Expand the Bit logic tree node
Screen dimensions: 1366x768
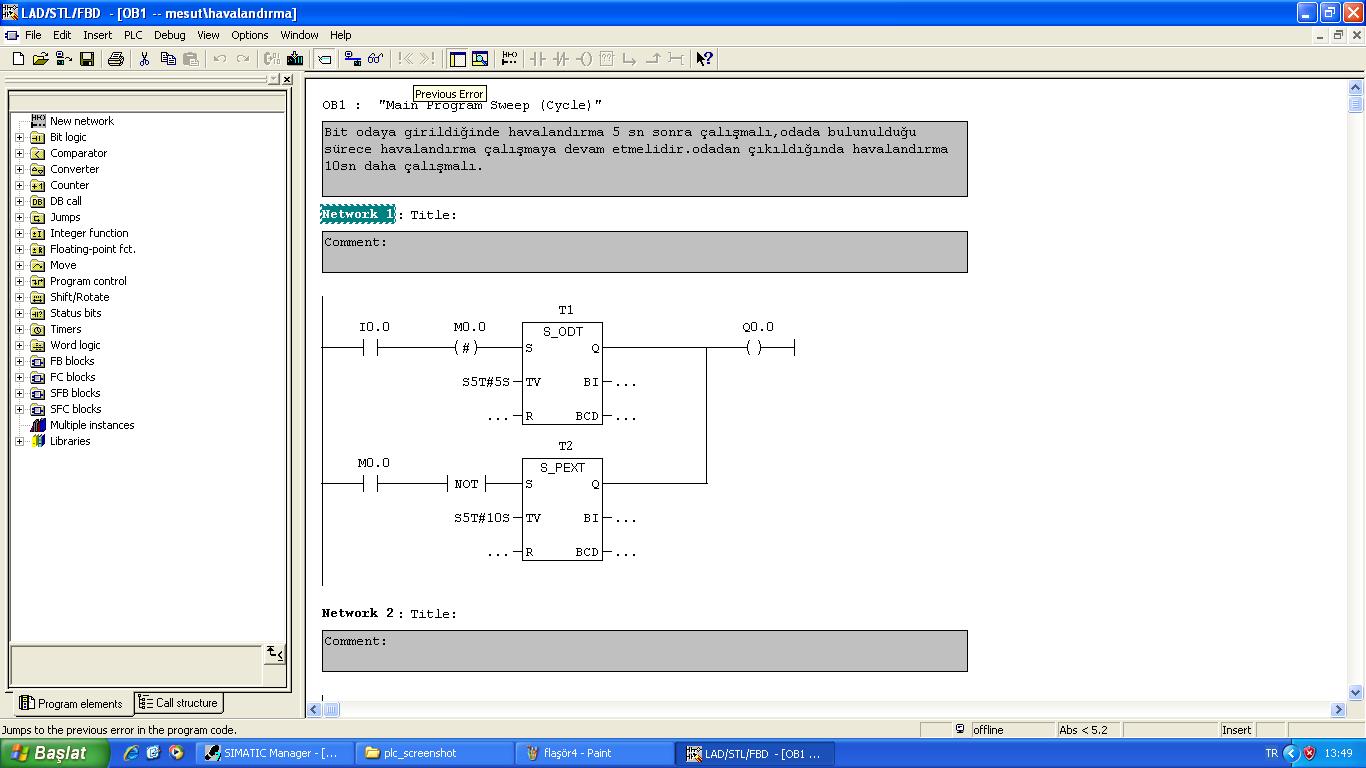pos(19,137)
